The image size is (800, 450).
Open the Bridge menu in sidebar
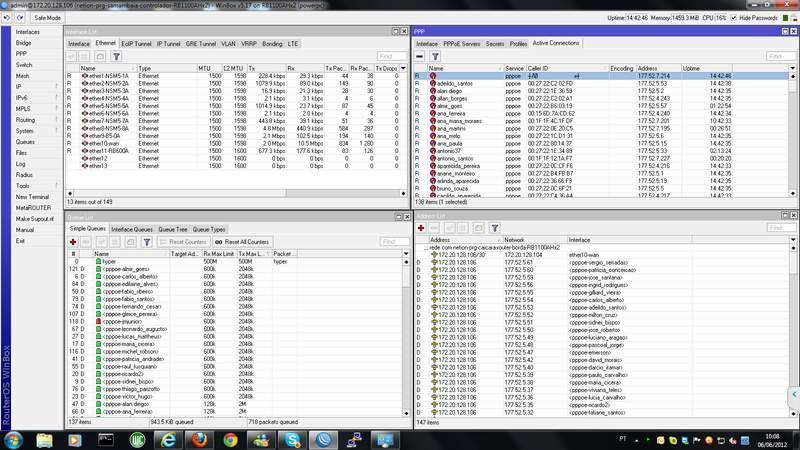tap(23, 43)
